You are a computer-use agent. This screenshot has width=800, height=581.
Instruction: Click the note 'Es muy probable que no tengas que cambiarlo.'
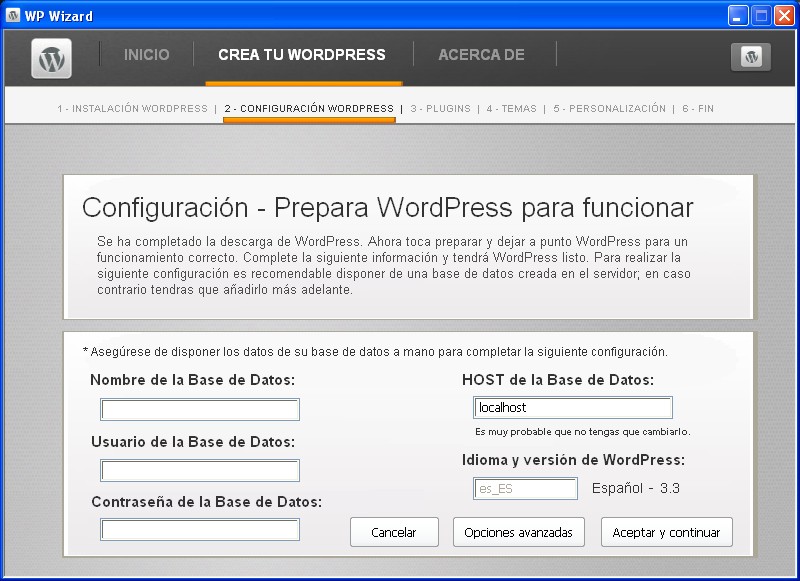[583, 432]
